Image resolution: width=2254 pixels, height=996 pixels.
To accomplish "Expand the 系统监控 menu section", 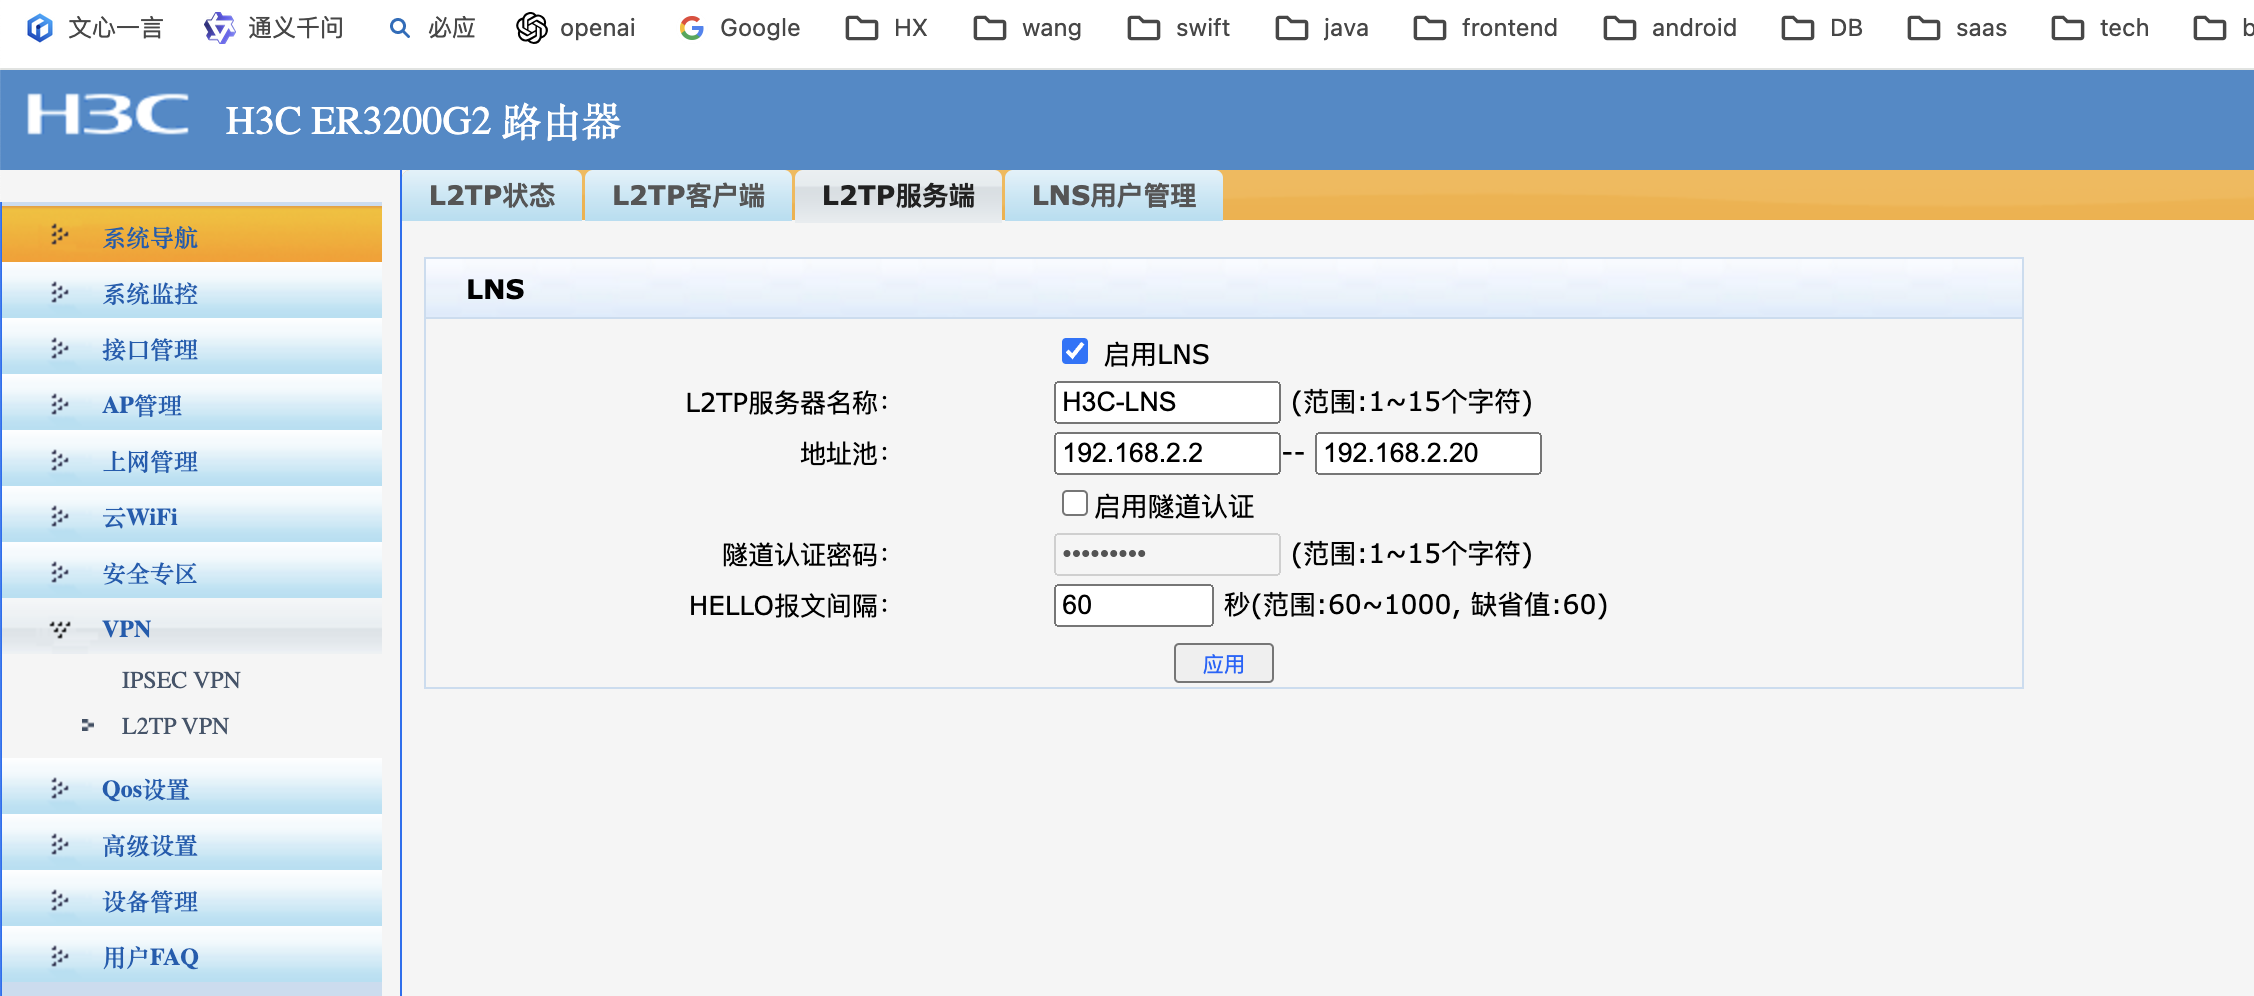I will (x=192, y=291).
